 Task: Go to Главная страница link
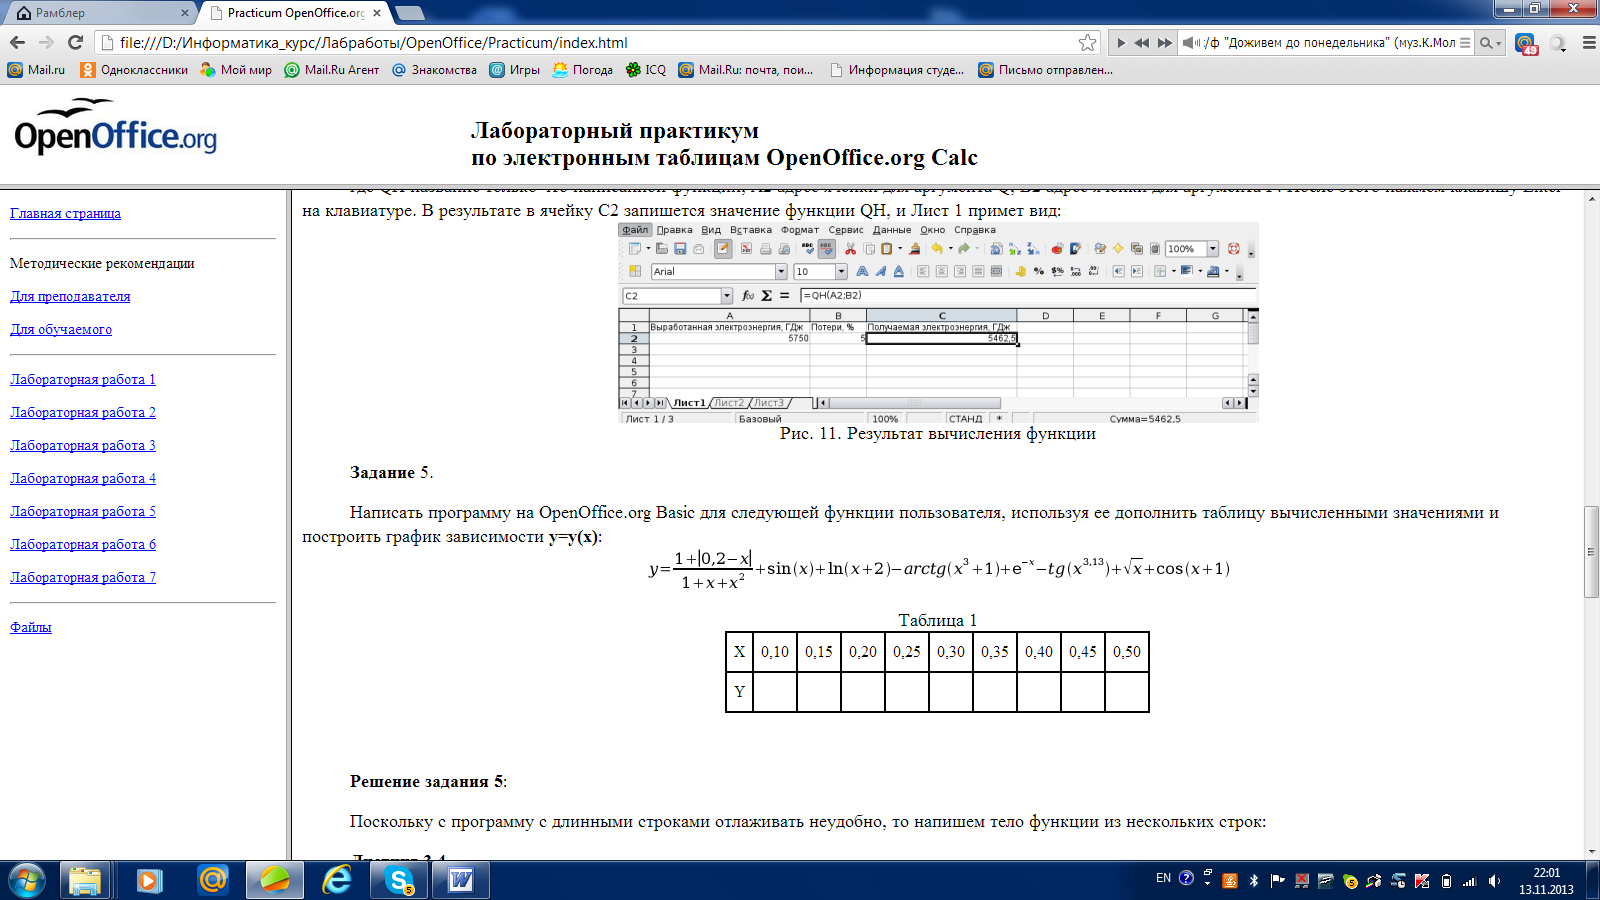pos(65,213)
